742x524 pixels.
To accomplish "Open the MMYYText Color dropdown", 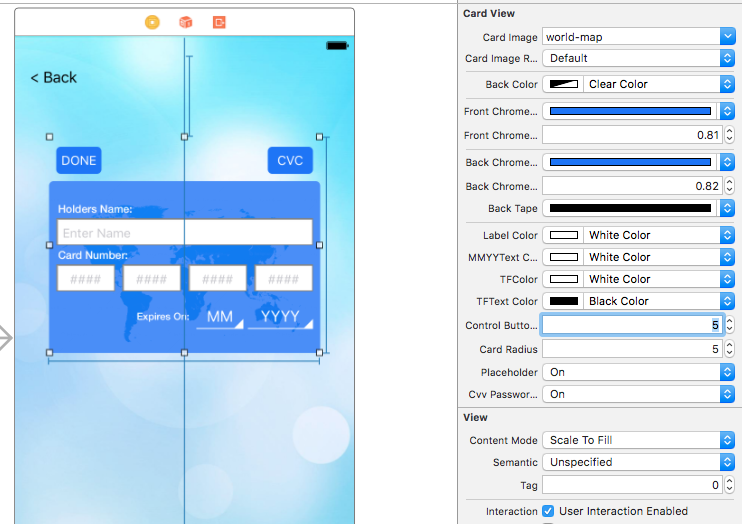I will coord(659,257).
